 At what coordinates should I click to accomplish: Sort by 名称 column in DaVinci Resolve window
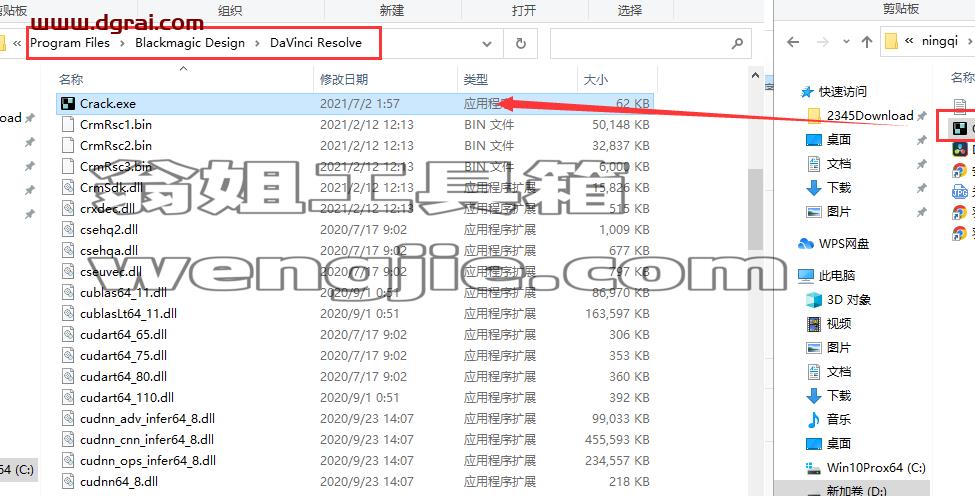pyautogui.click(x=71, y=80)
